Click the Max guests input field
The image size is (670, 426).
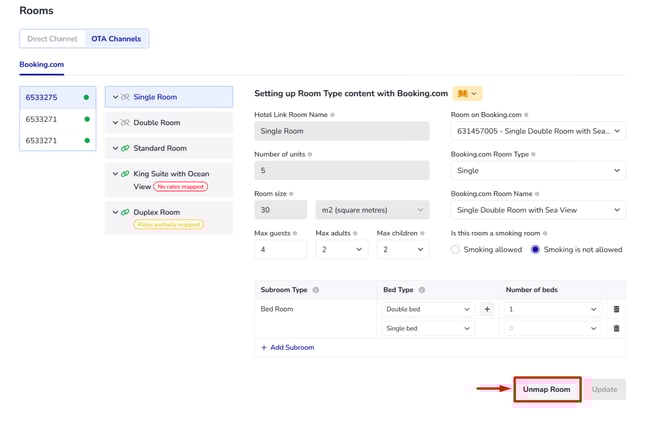tap(279, 249)
